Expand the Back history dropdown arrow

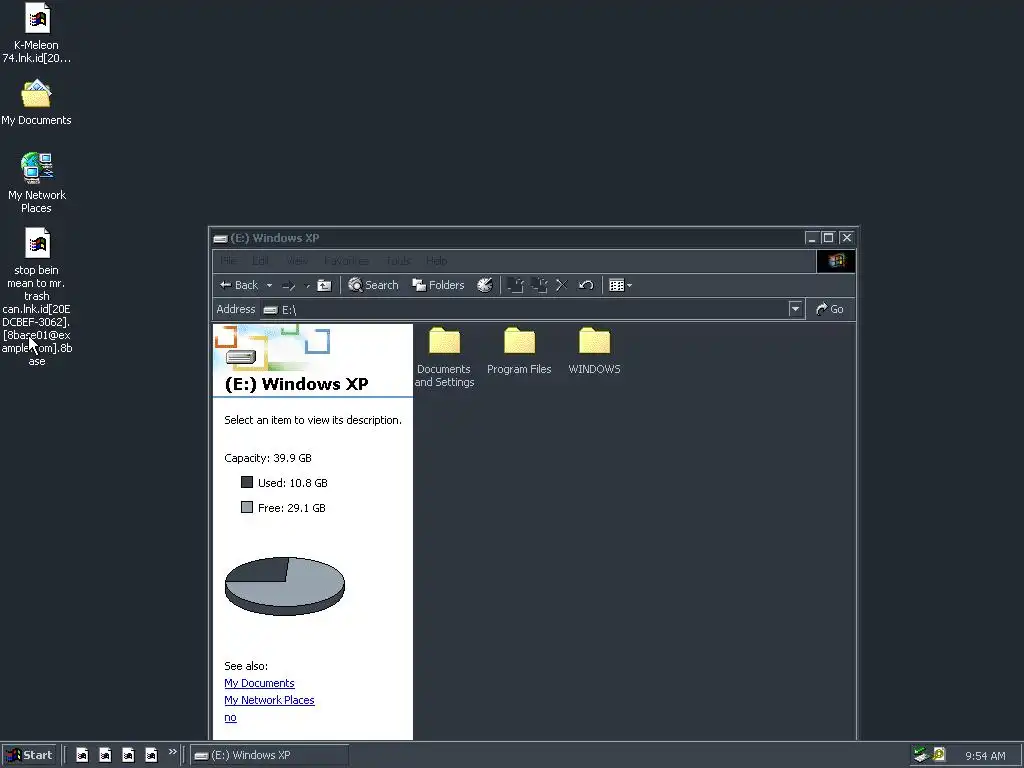click(x=269, y=286)
